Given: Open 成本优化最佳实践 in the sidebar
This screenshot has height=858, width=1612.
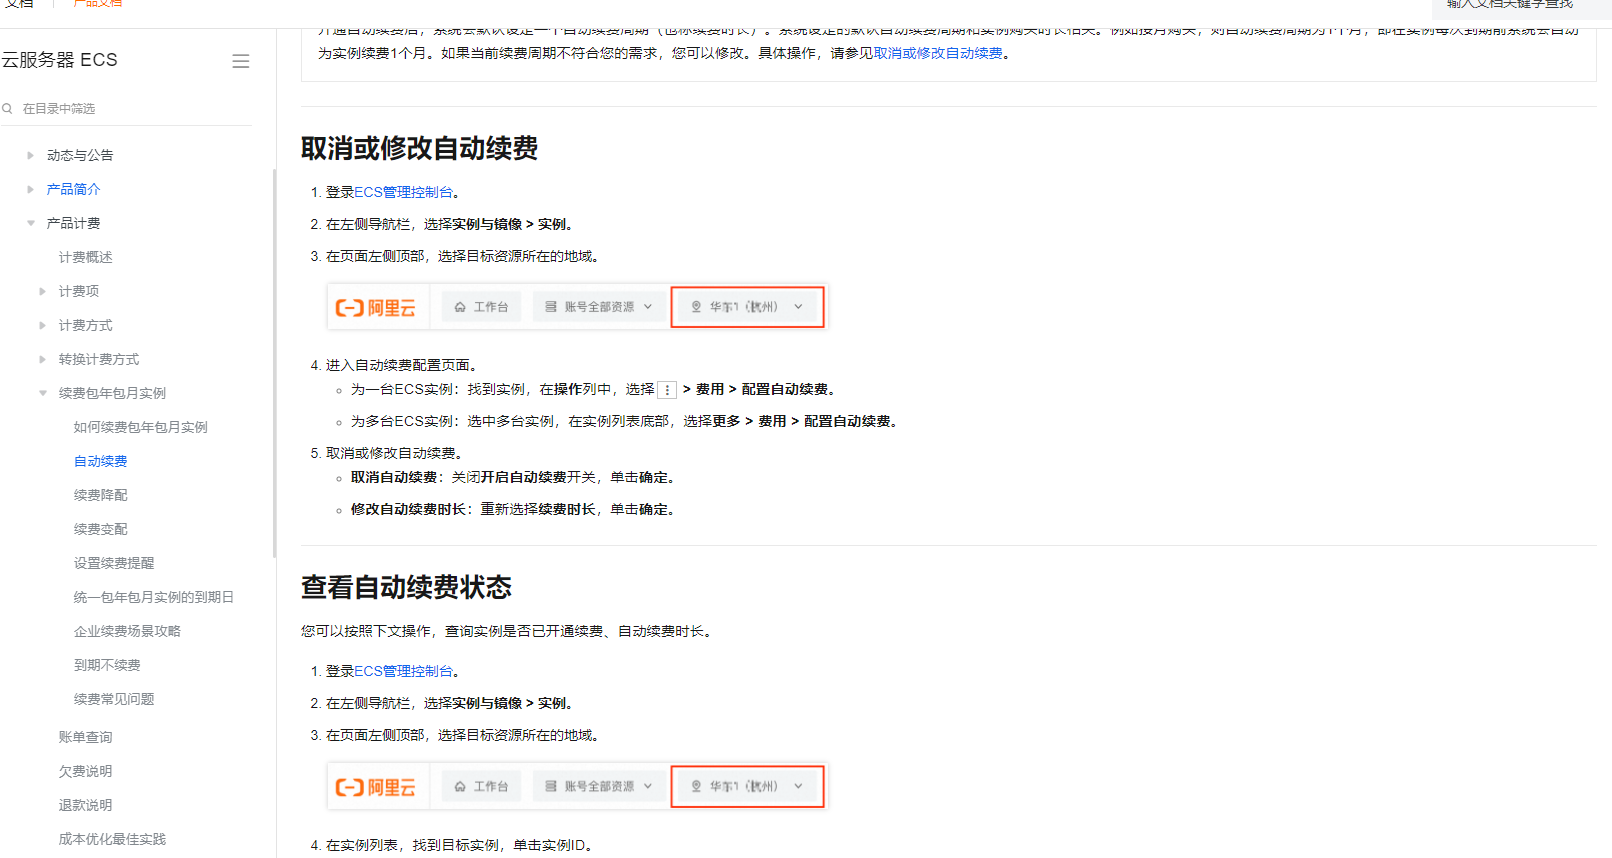Looking at the screenshot, I should pyautogui.click(x=112, y=839).
